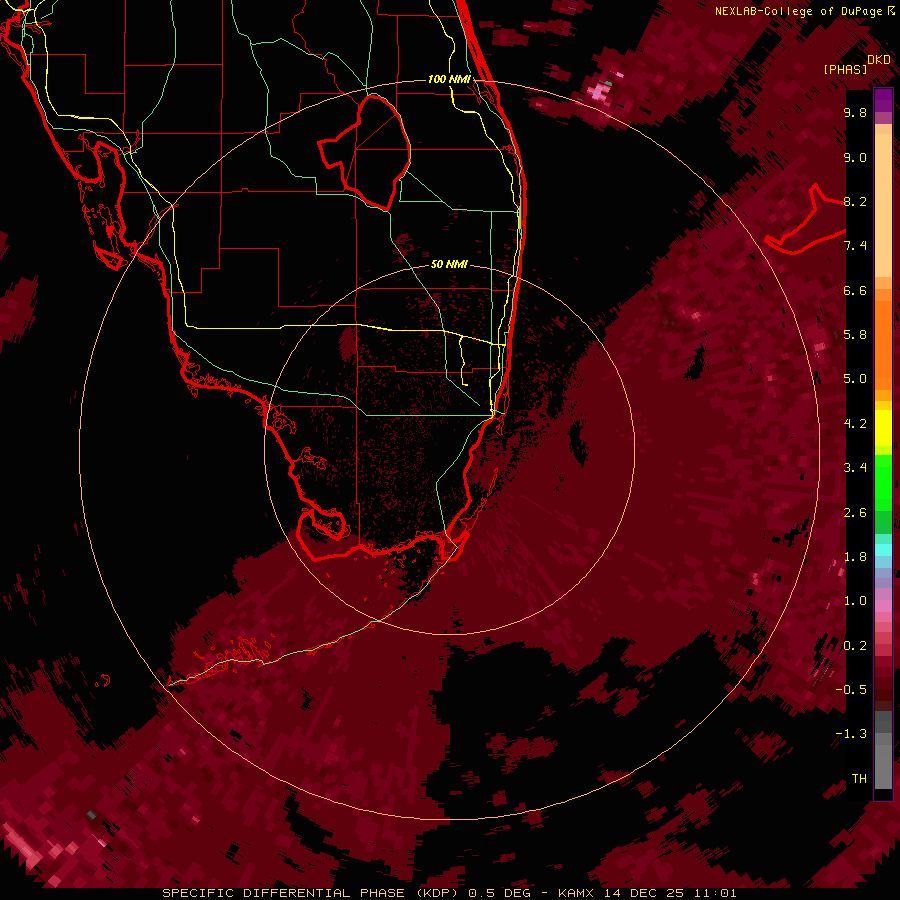The image size is (900, 900).
Task: Click the SPECIFIC DIFFERENTIAL PHASE (KDP) caption text
Action: pyautogui.click(x=313, y=893)
